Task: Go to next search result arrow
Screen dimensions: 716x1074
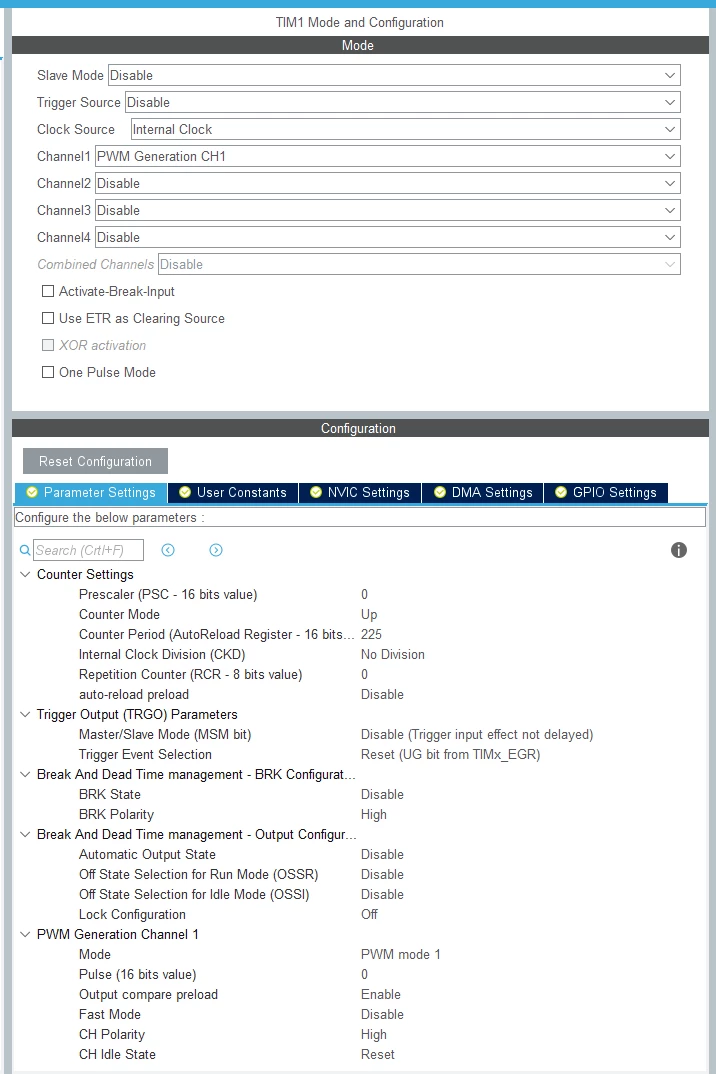Action: [216, 550]
